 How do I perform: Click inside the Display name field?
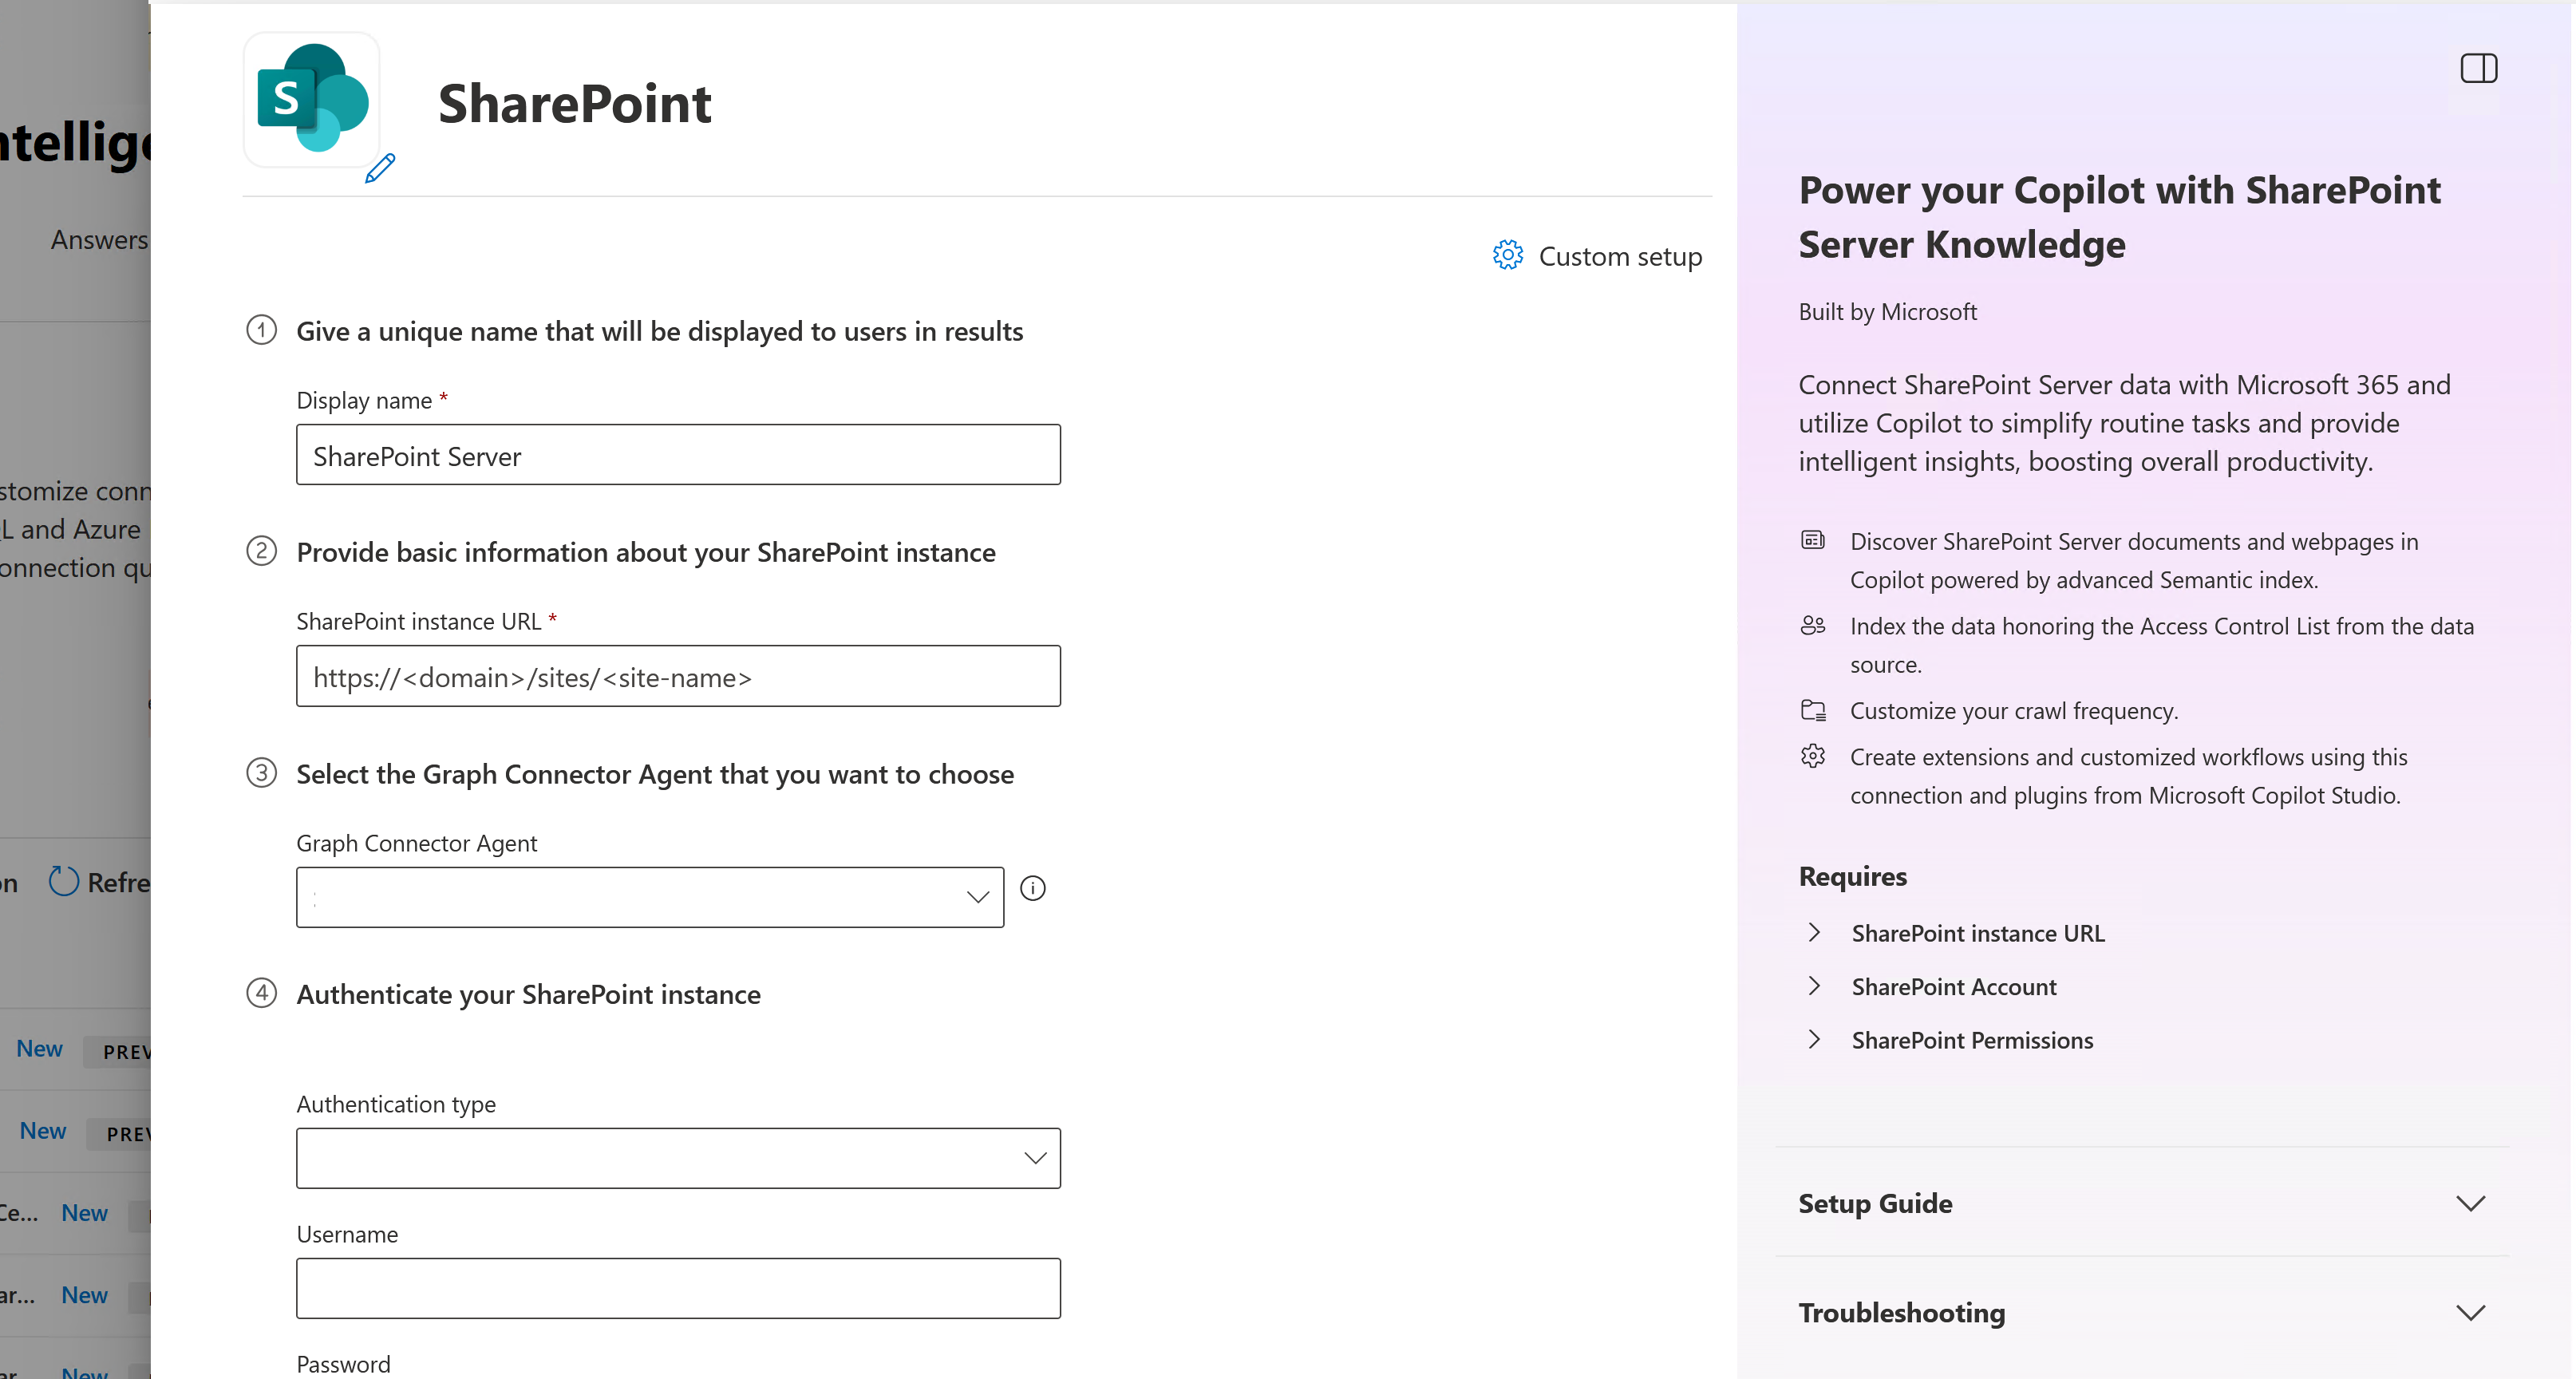678,455
